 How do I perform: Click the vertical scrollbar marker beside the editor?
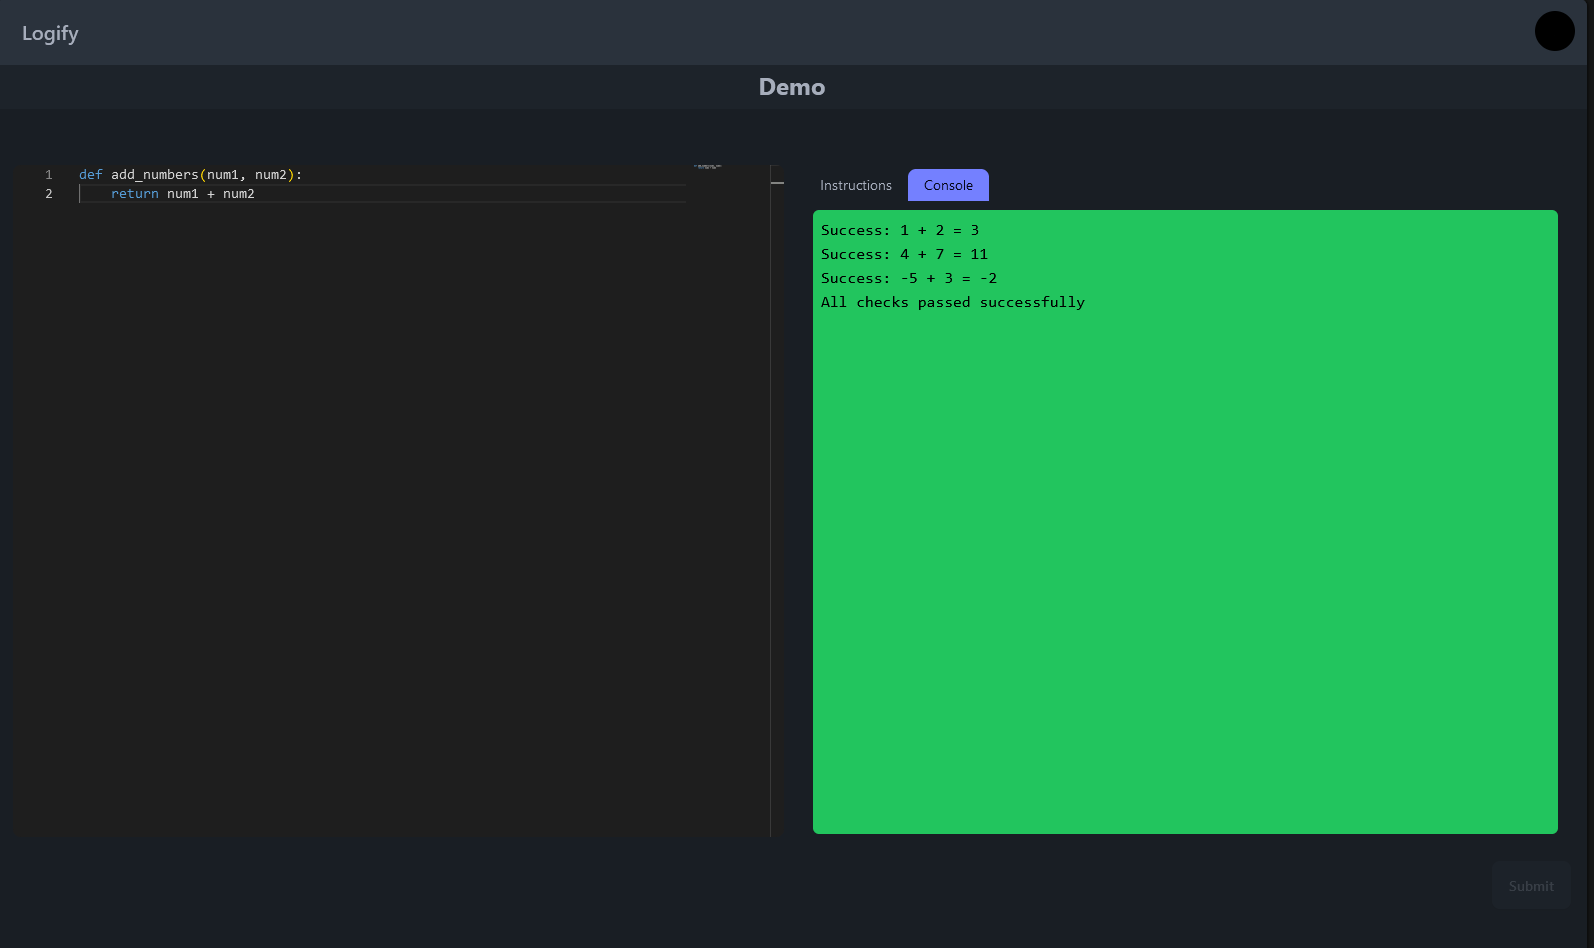coord(777,183)
